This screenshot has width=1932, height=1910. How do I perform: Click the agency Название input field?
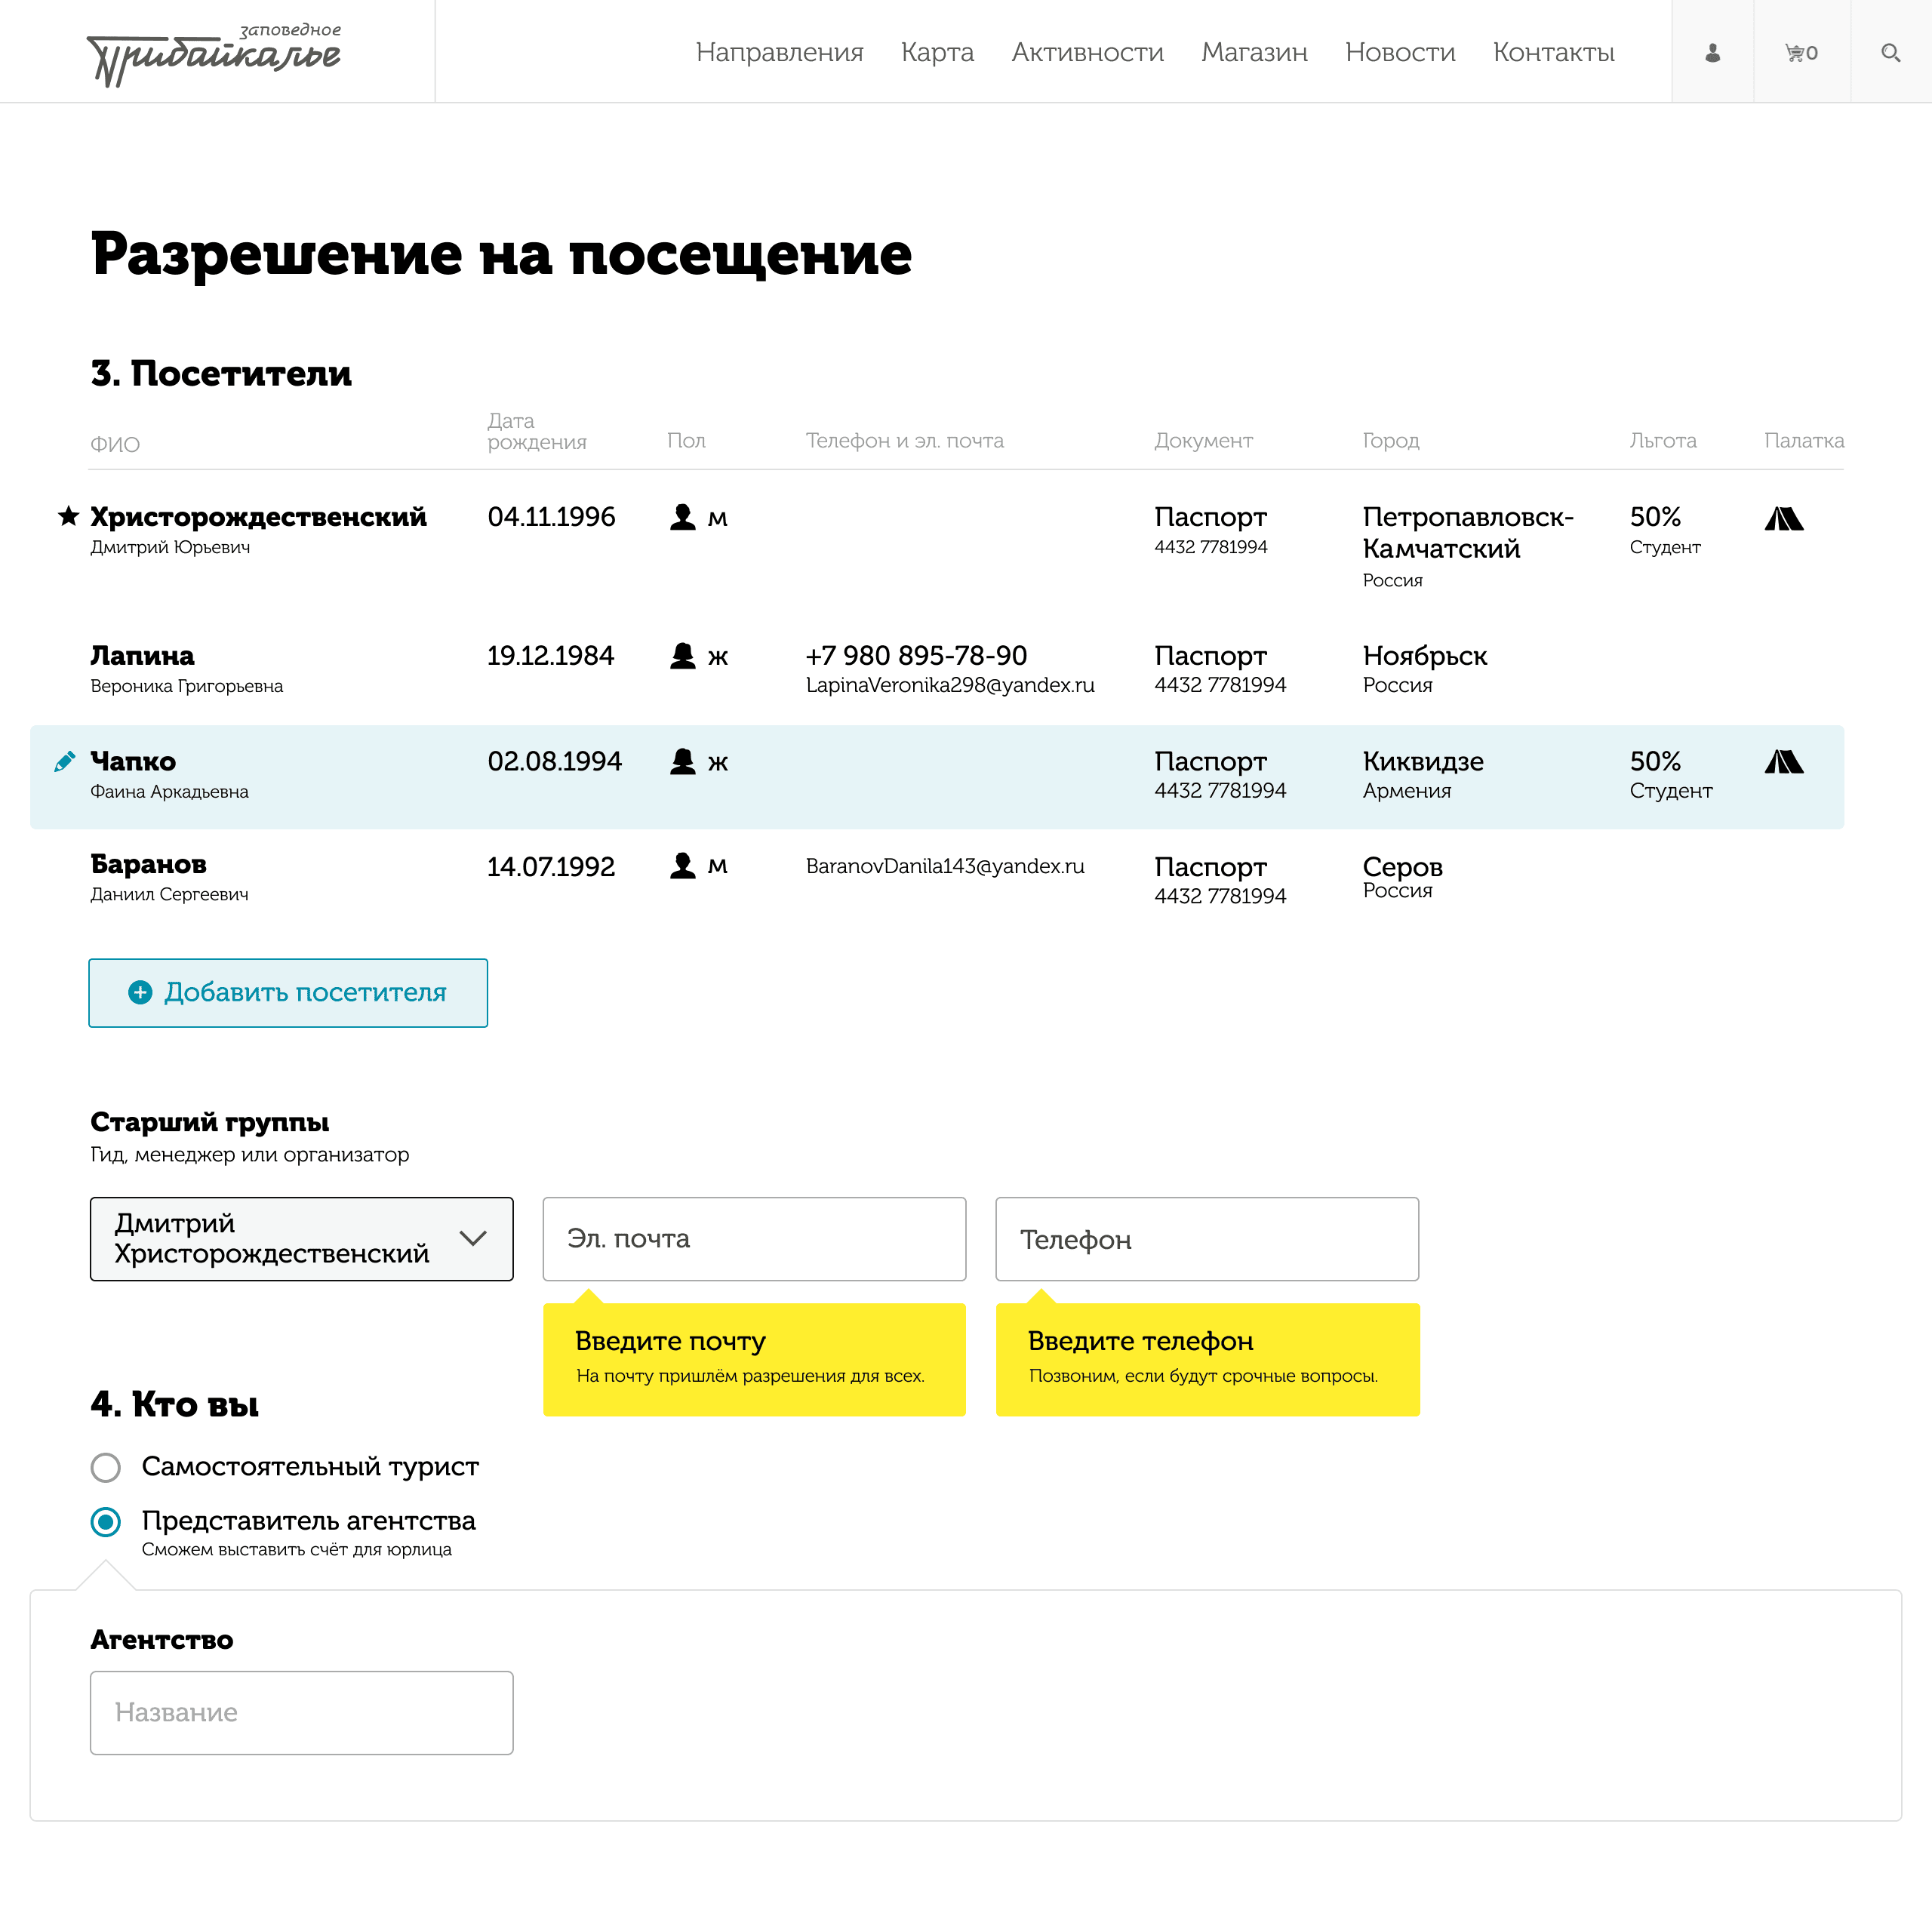pos(301,1712)
